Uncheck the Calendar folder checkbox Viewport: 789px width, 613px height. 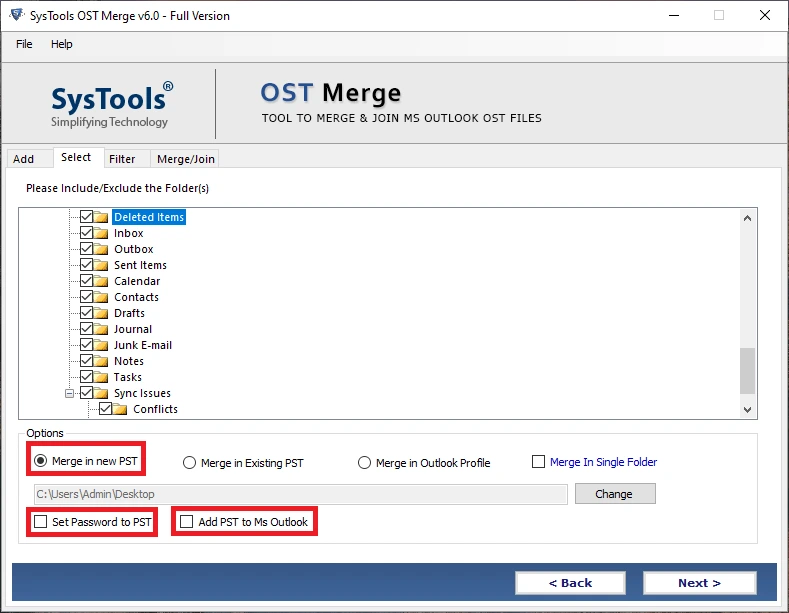[x=87, y=281]
